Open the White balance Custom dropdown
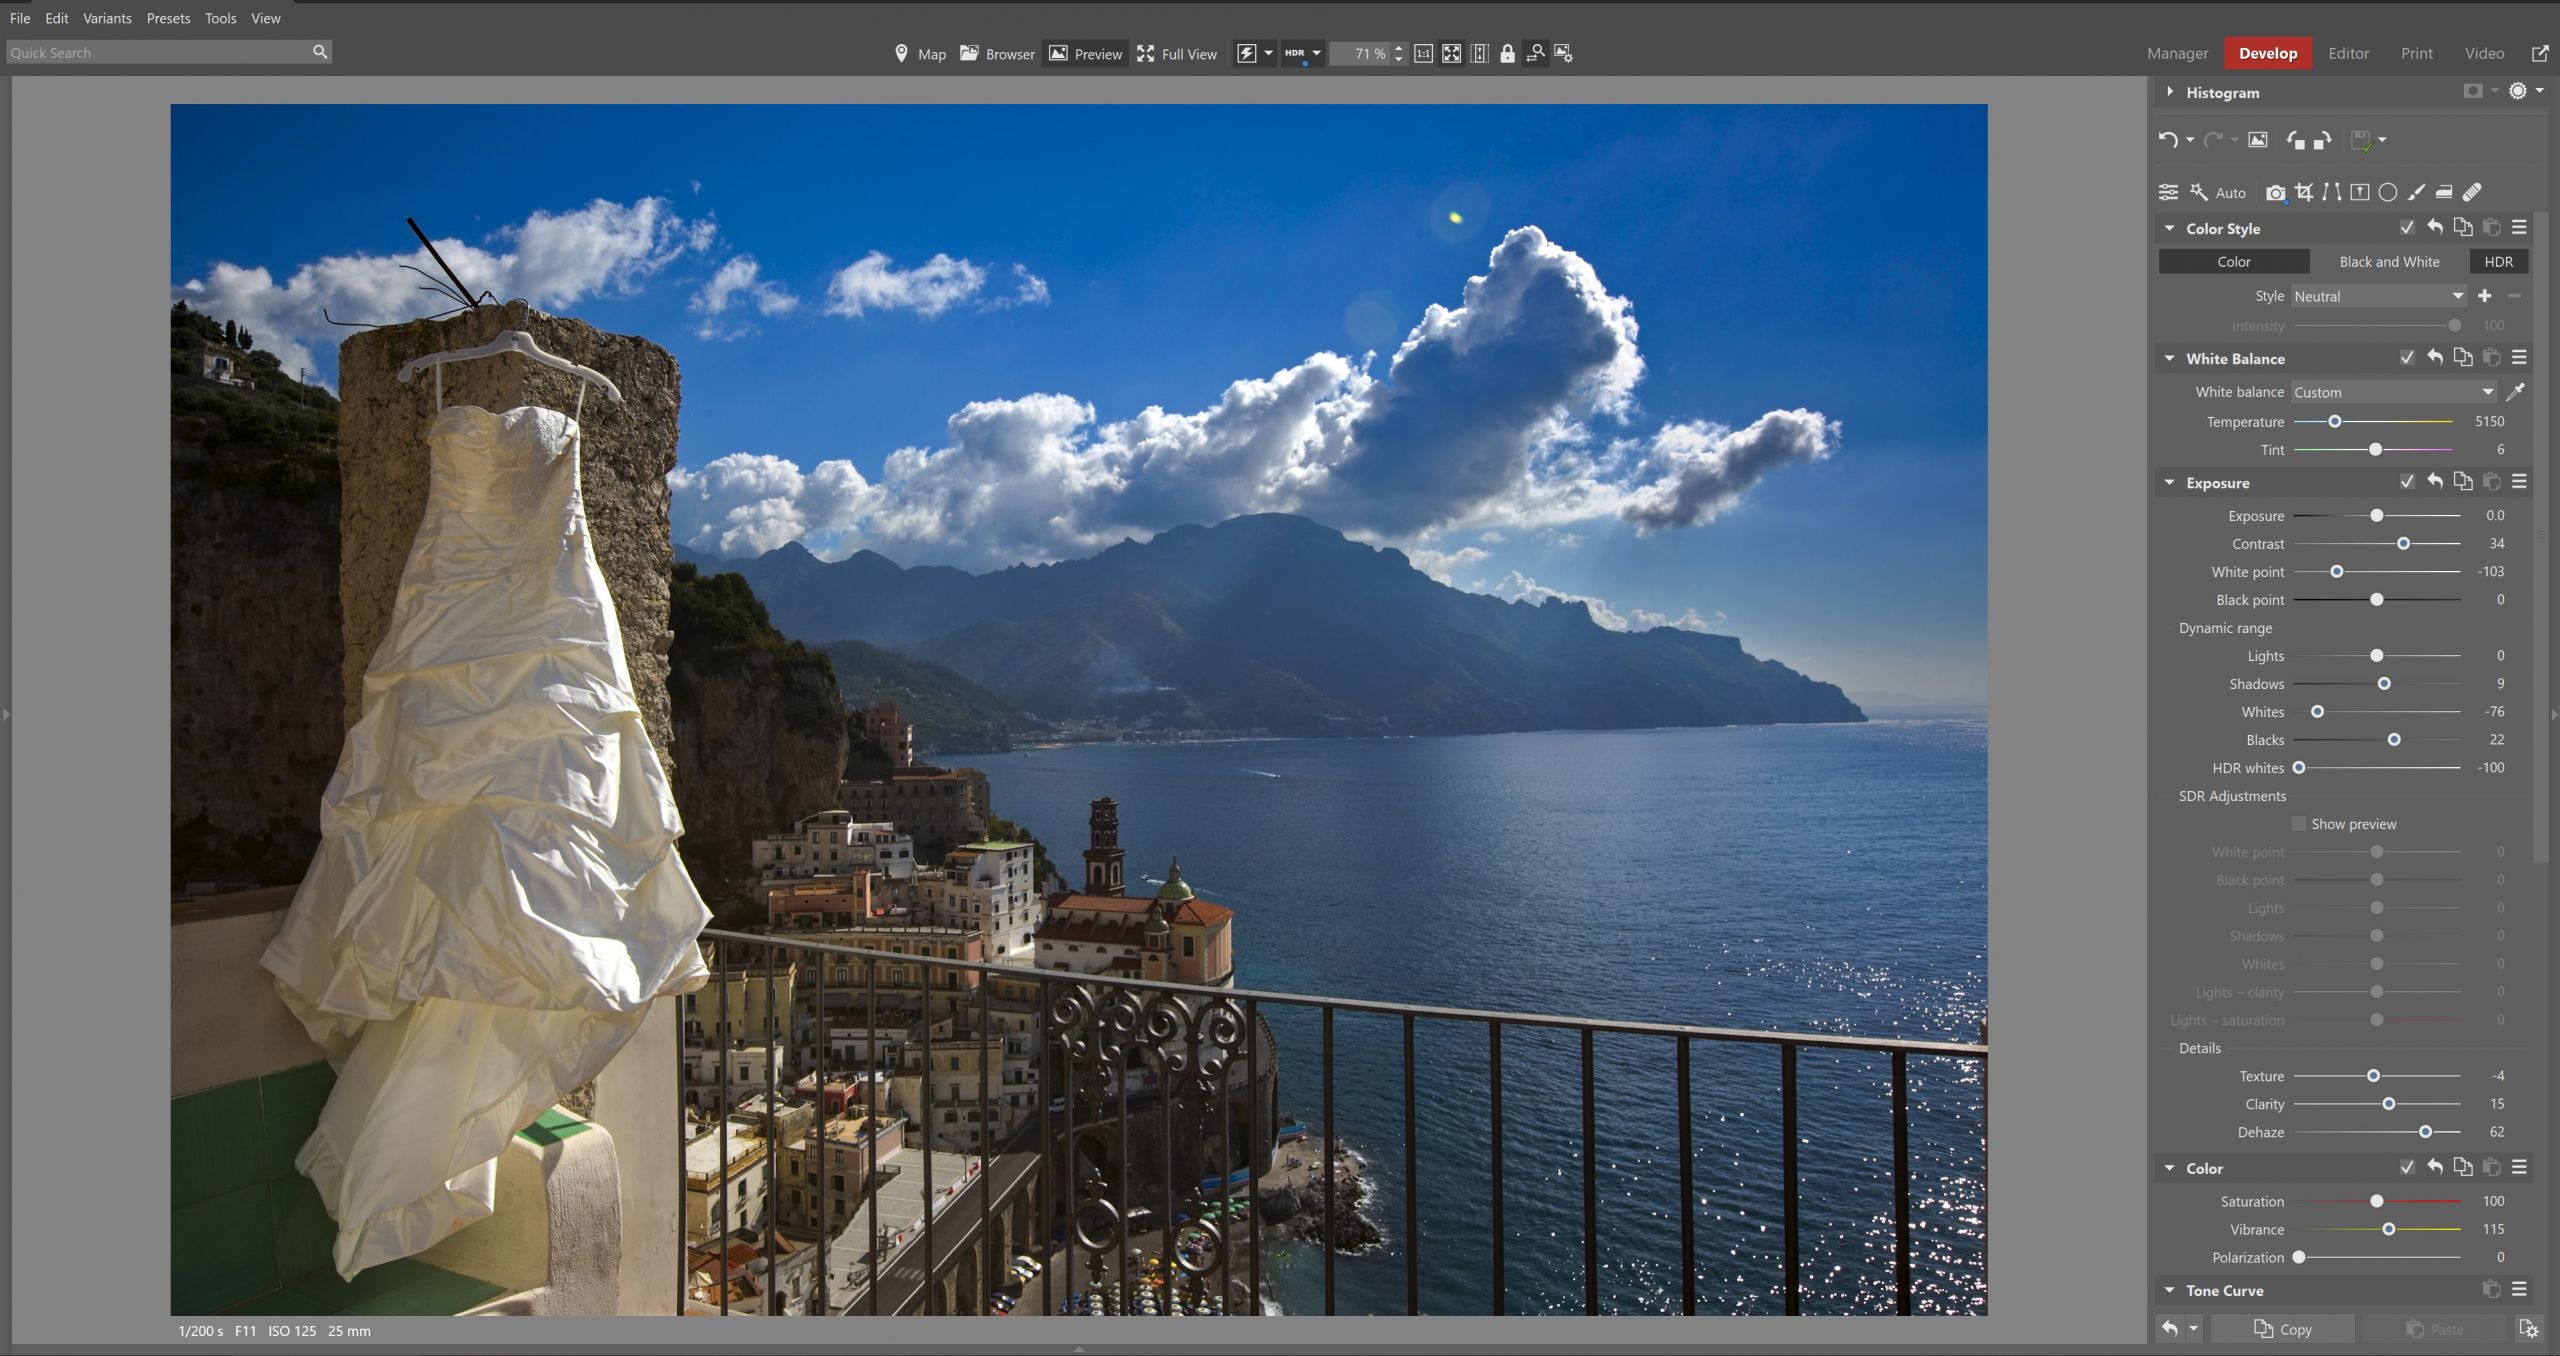Viewport: 2560px width, 1356px height. point(2392,391)
